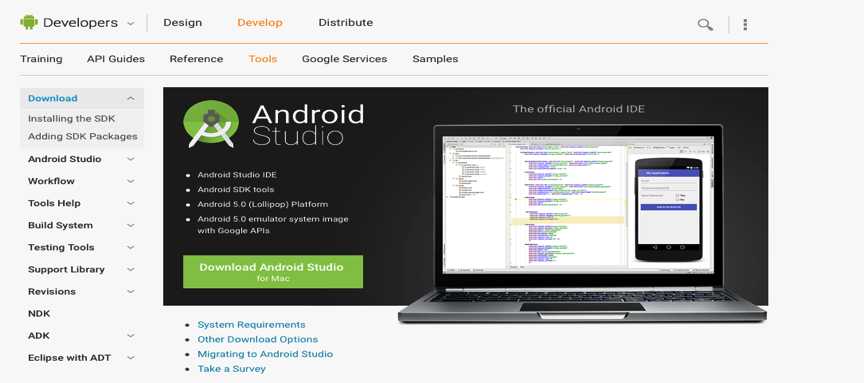
Task: Switch to the Reference section
Action: pos(196,59)
